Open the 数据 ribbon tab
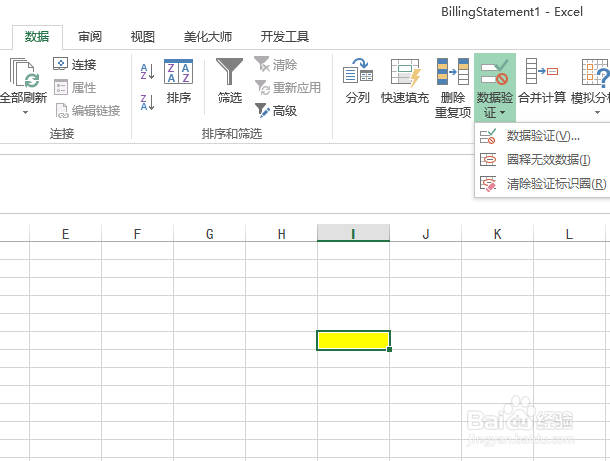Screen dimensions: 610x461 pos(37,37)
